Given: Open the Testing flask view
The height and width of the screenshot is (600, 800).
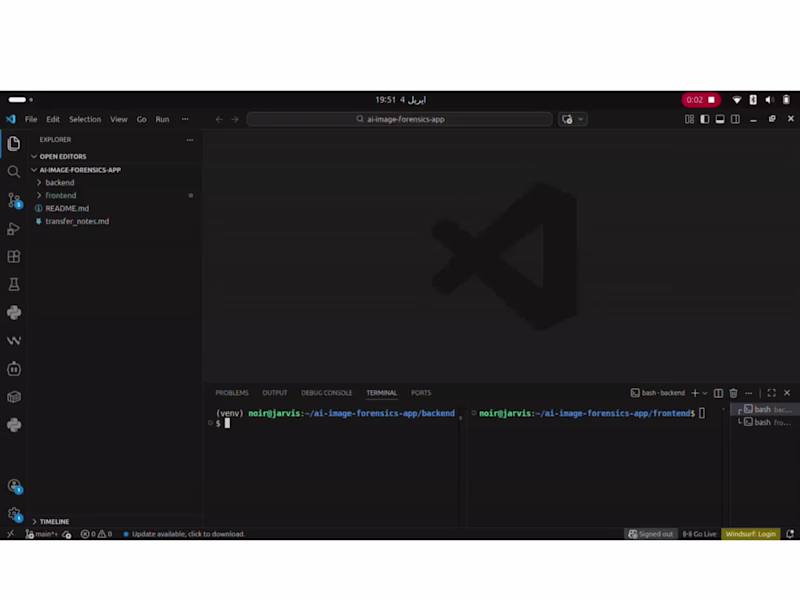Looking at the screenshot, I should tap(14, 284).
